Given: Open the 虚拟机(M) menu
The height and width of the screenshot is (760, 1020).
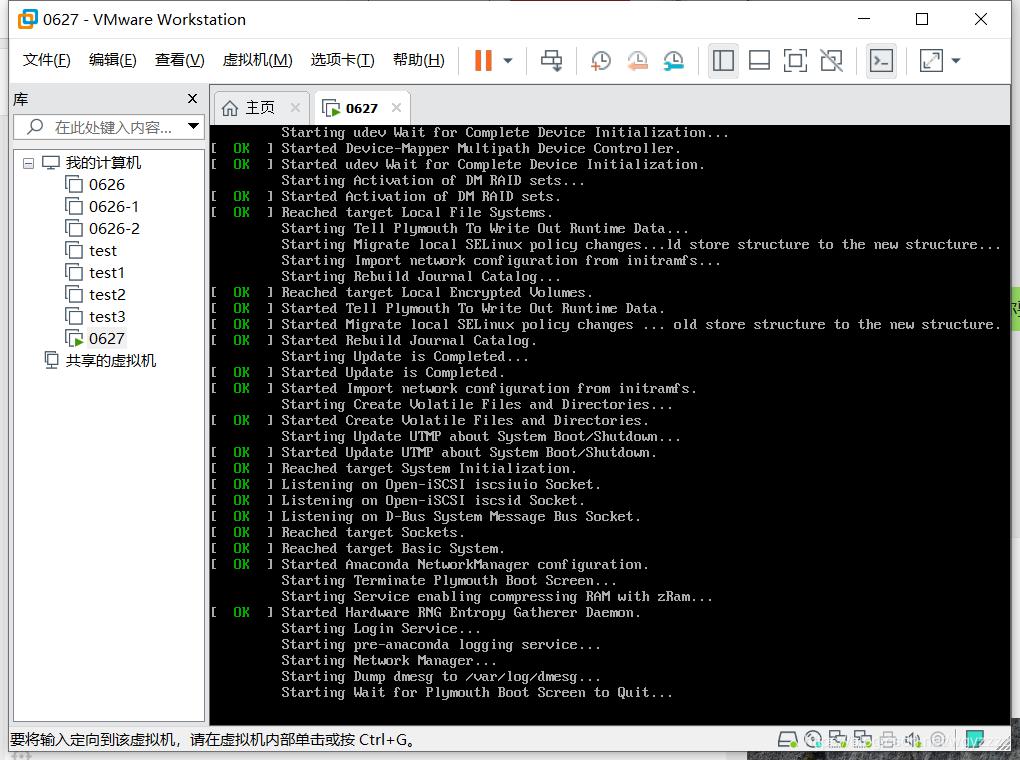Looking at the screenshot, I should click(x=257, y=60).
